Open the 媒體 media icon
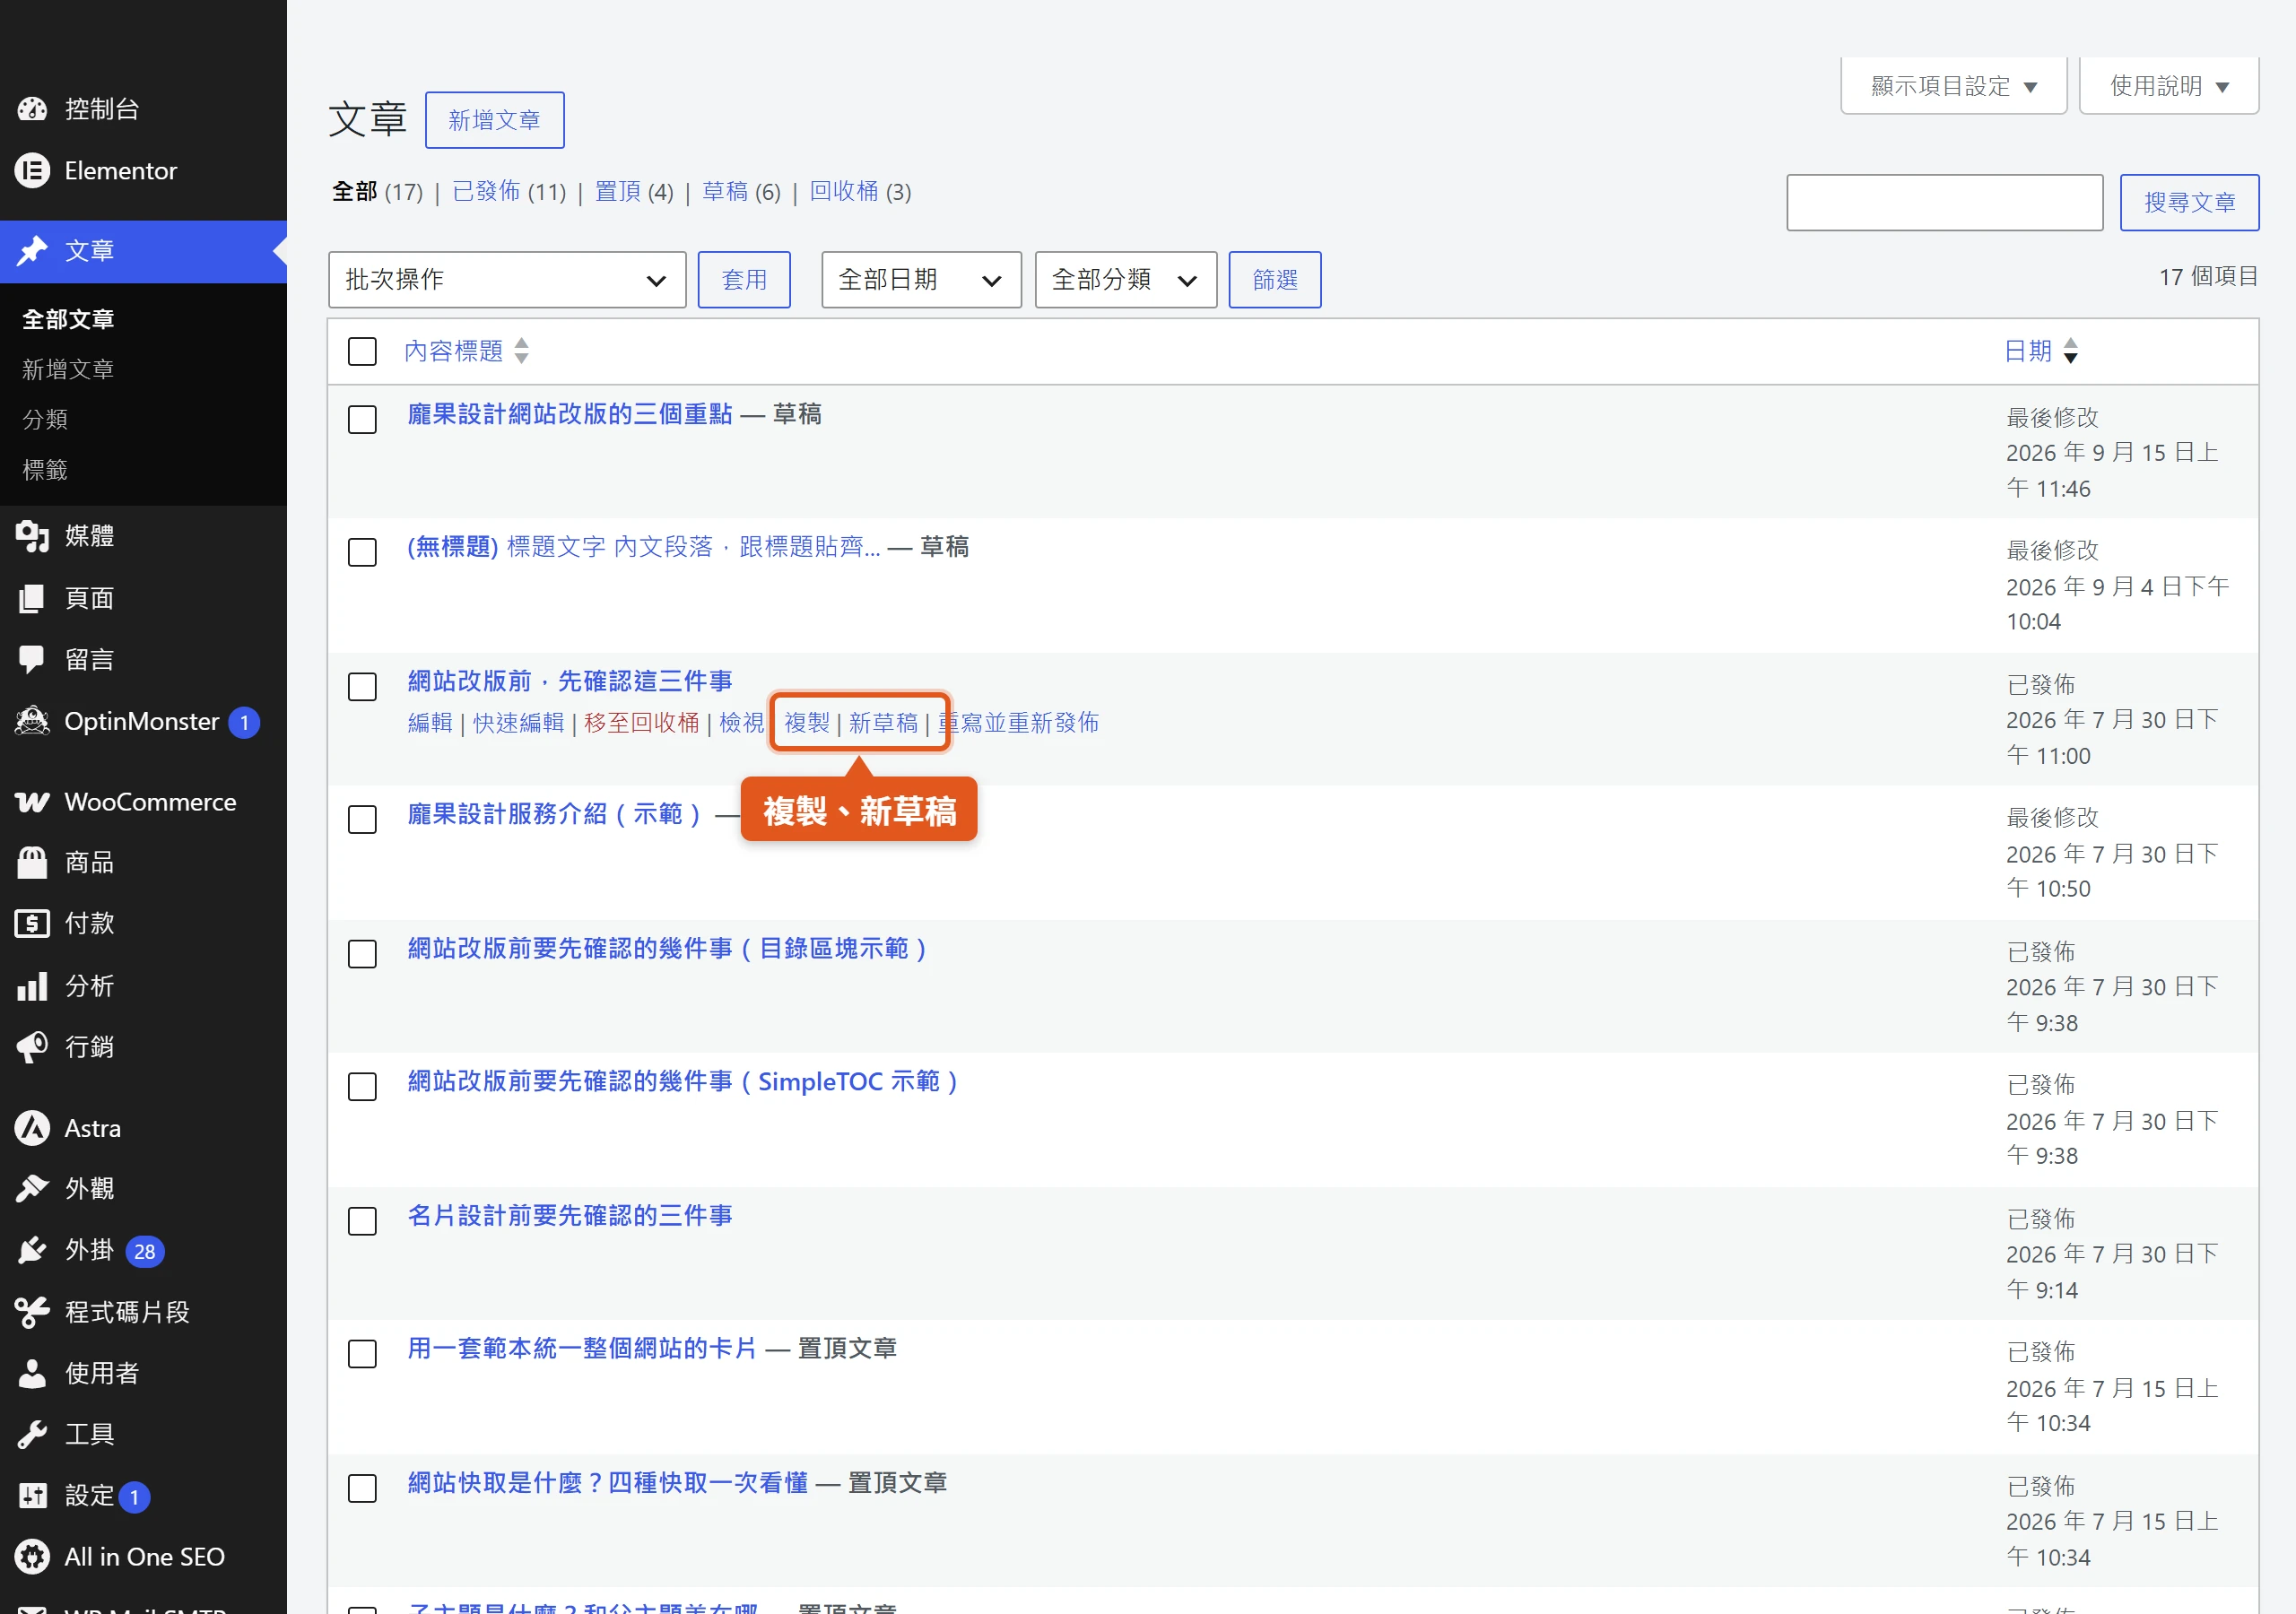The height and width of the screenshot is (1614, 2296). coord(32,536)
